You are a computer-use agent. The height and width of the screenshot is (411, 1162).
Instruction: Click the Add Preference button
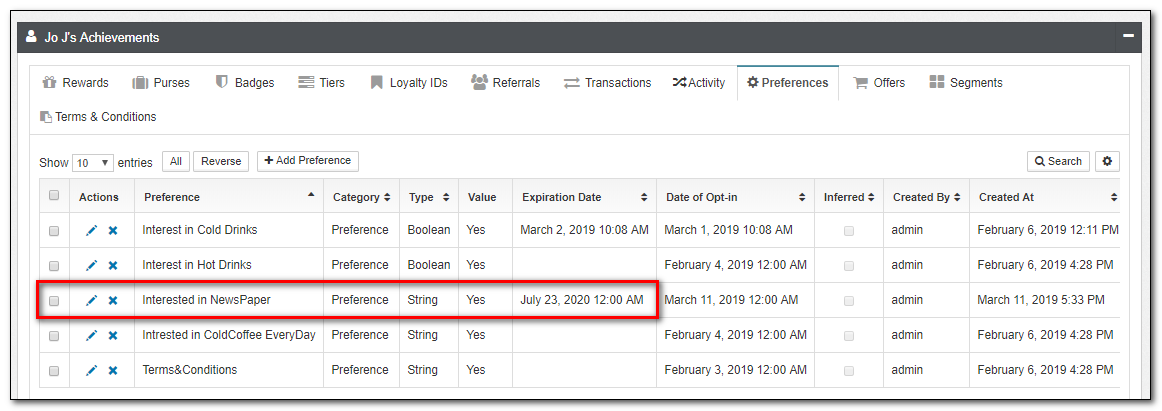coord(307,161)
